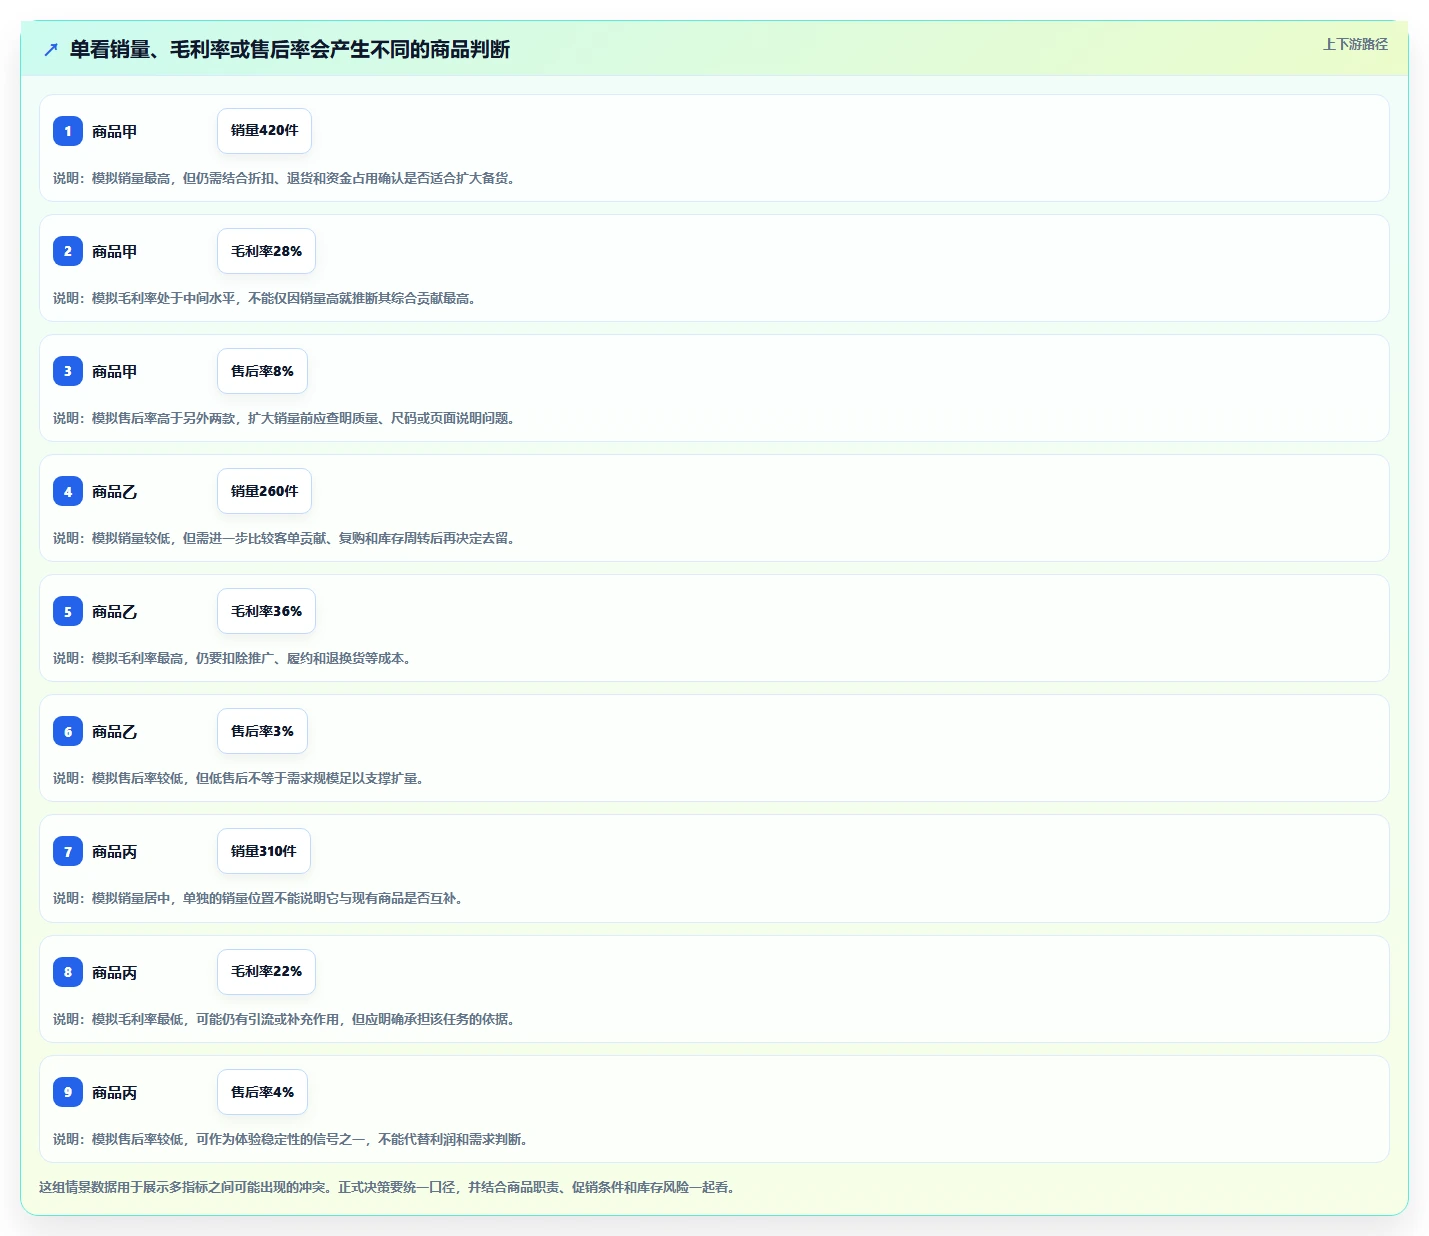Click the note starting 模拟销量较低
This screenshot has height=1236, width=1429.
[x=285, y=538]
